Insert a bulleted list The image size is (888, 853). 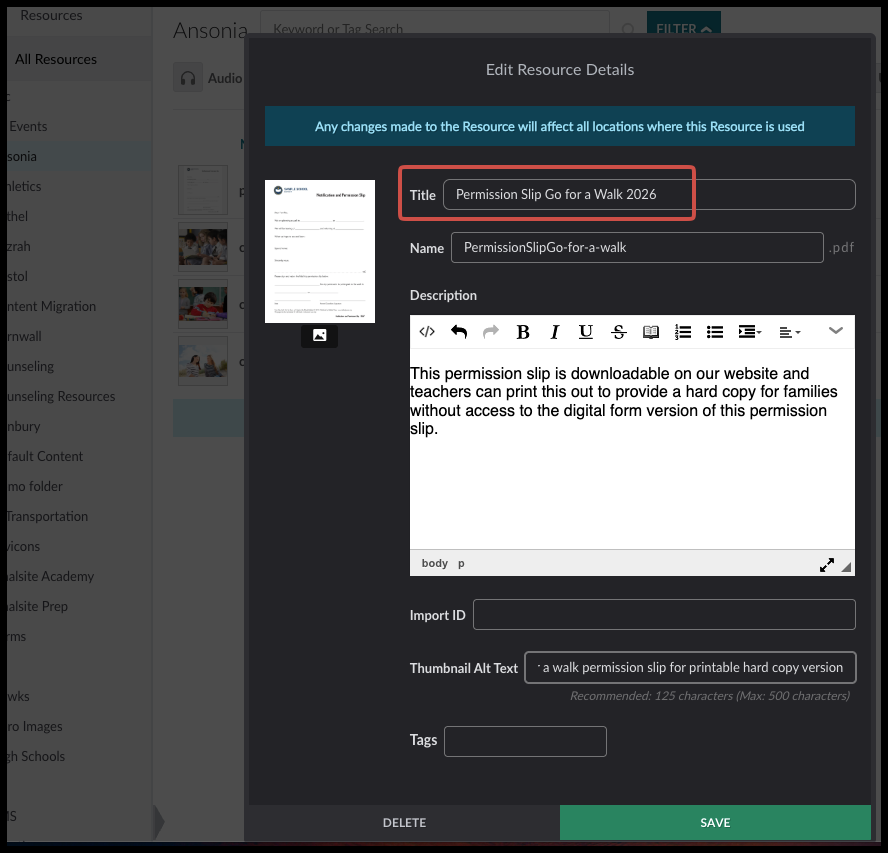click(715, 332)
